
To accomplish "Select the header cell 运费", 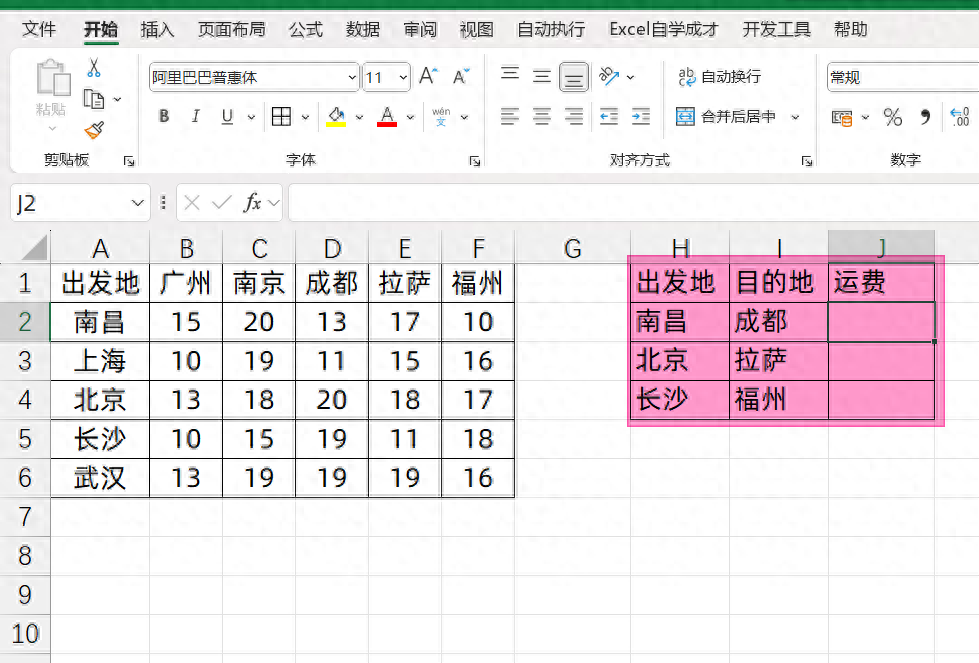I will [x=882, y=283].
